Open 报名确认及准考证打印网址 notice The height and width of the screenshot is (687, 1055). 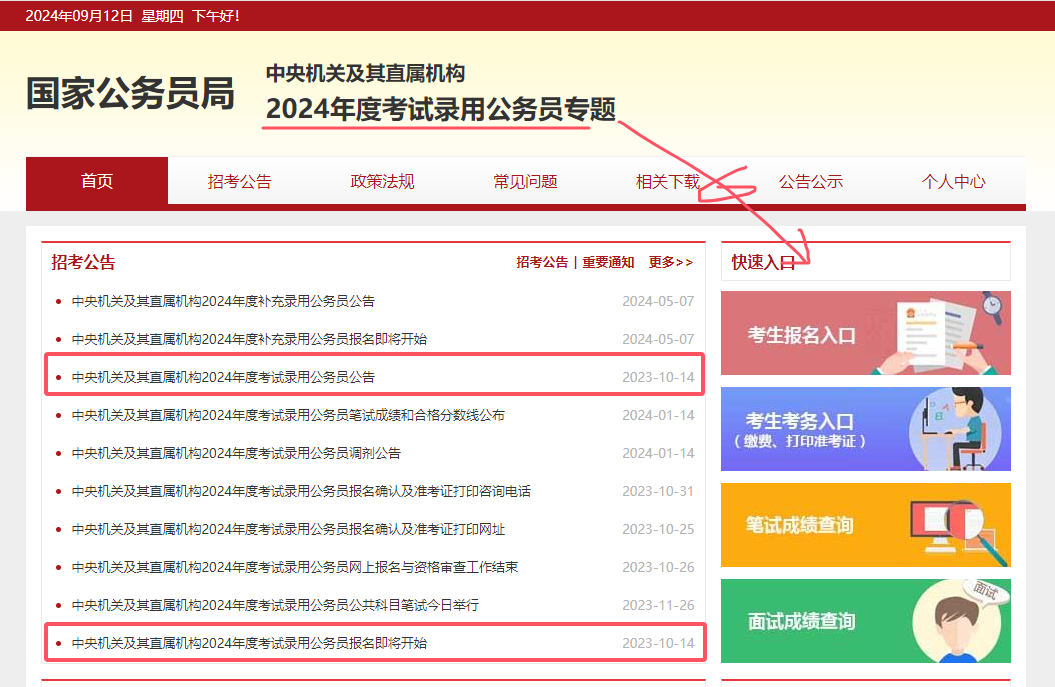tap(288, 530)
